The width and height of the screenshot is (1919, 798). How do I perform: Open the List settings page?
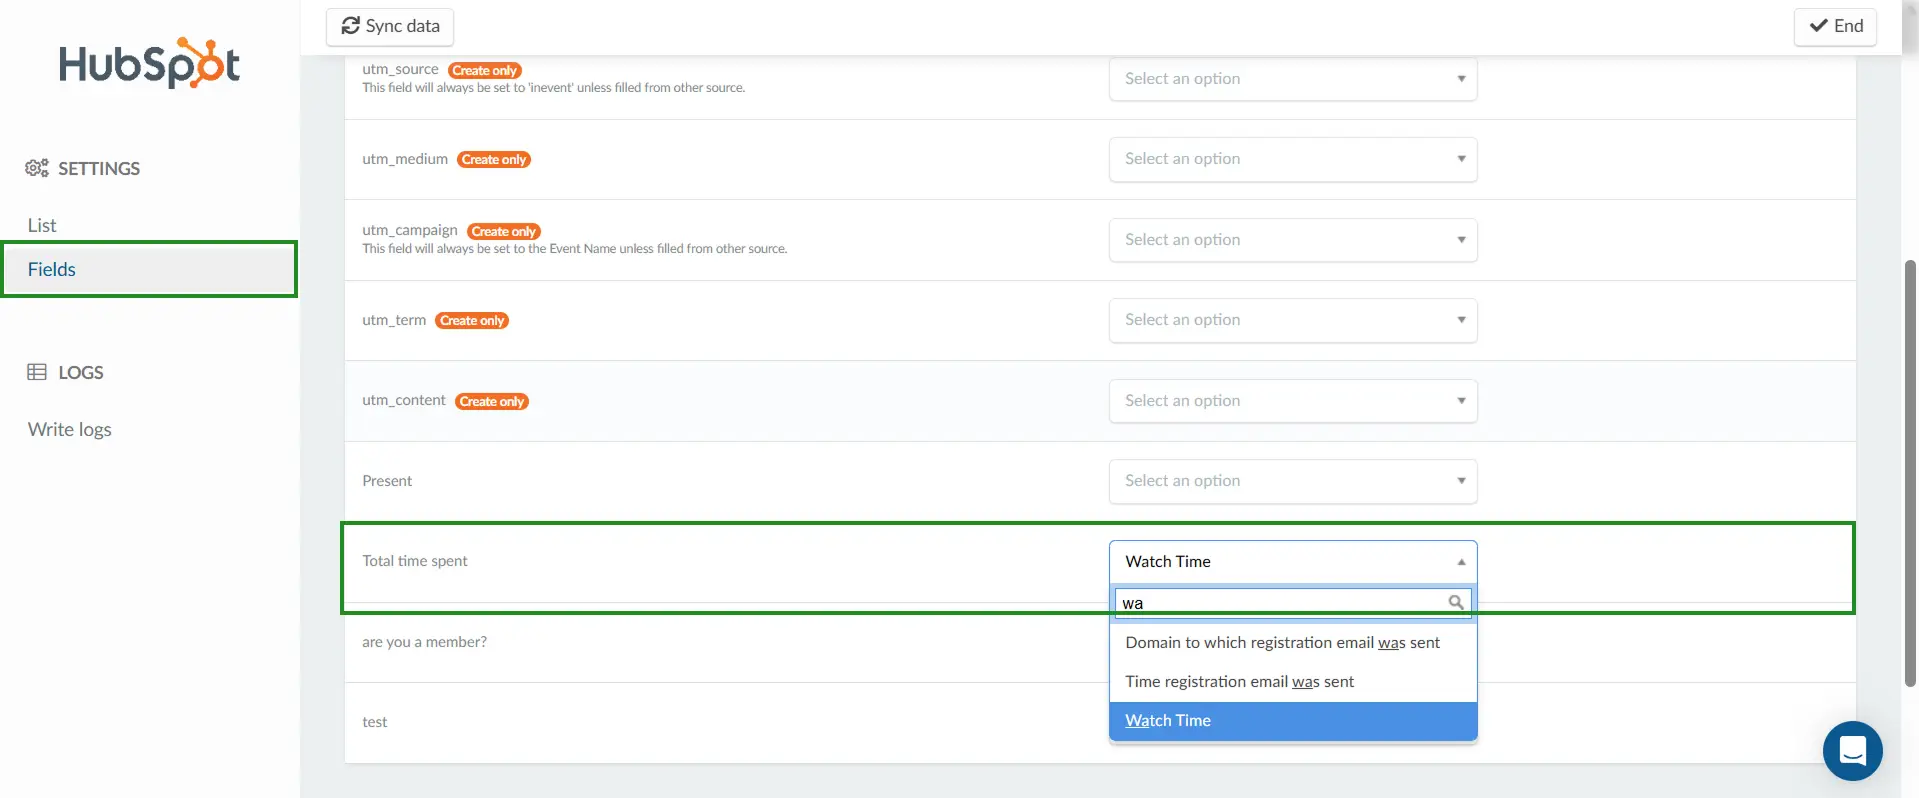[x=42, y=225]
